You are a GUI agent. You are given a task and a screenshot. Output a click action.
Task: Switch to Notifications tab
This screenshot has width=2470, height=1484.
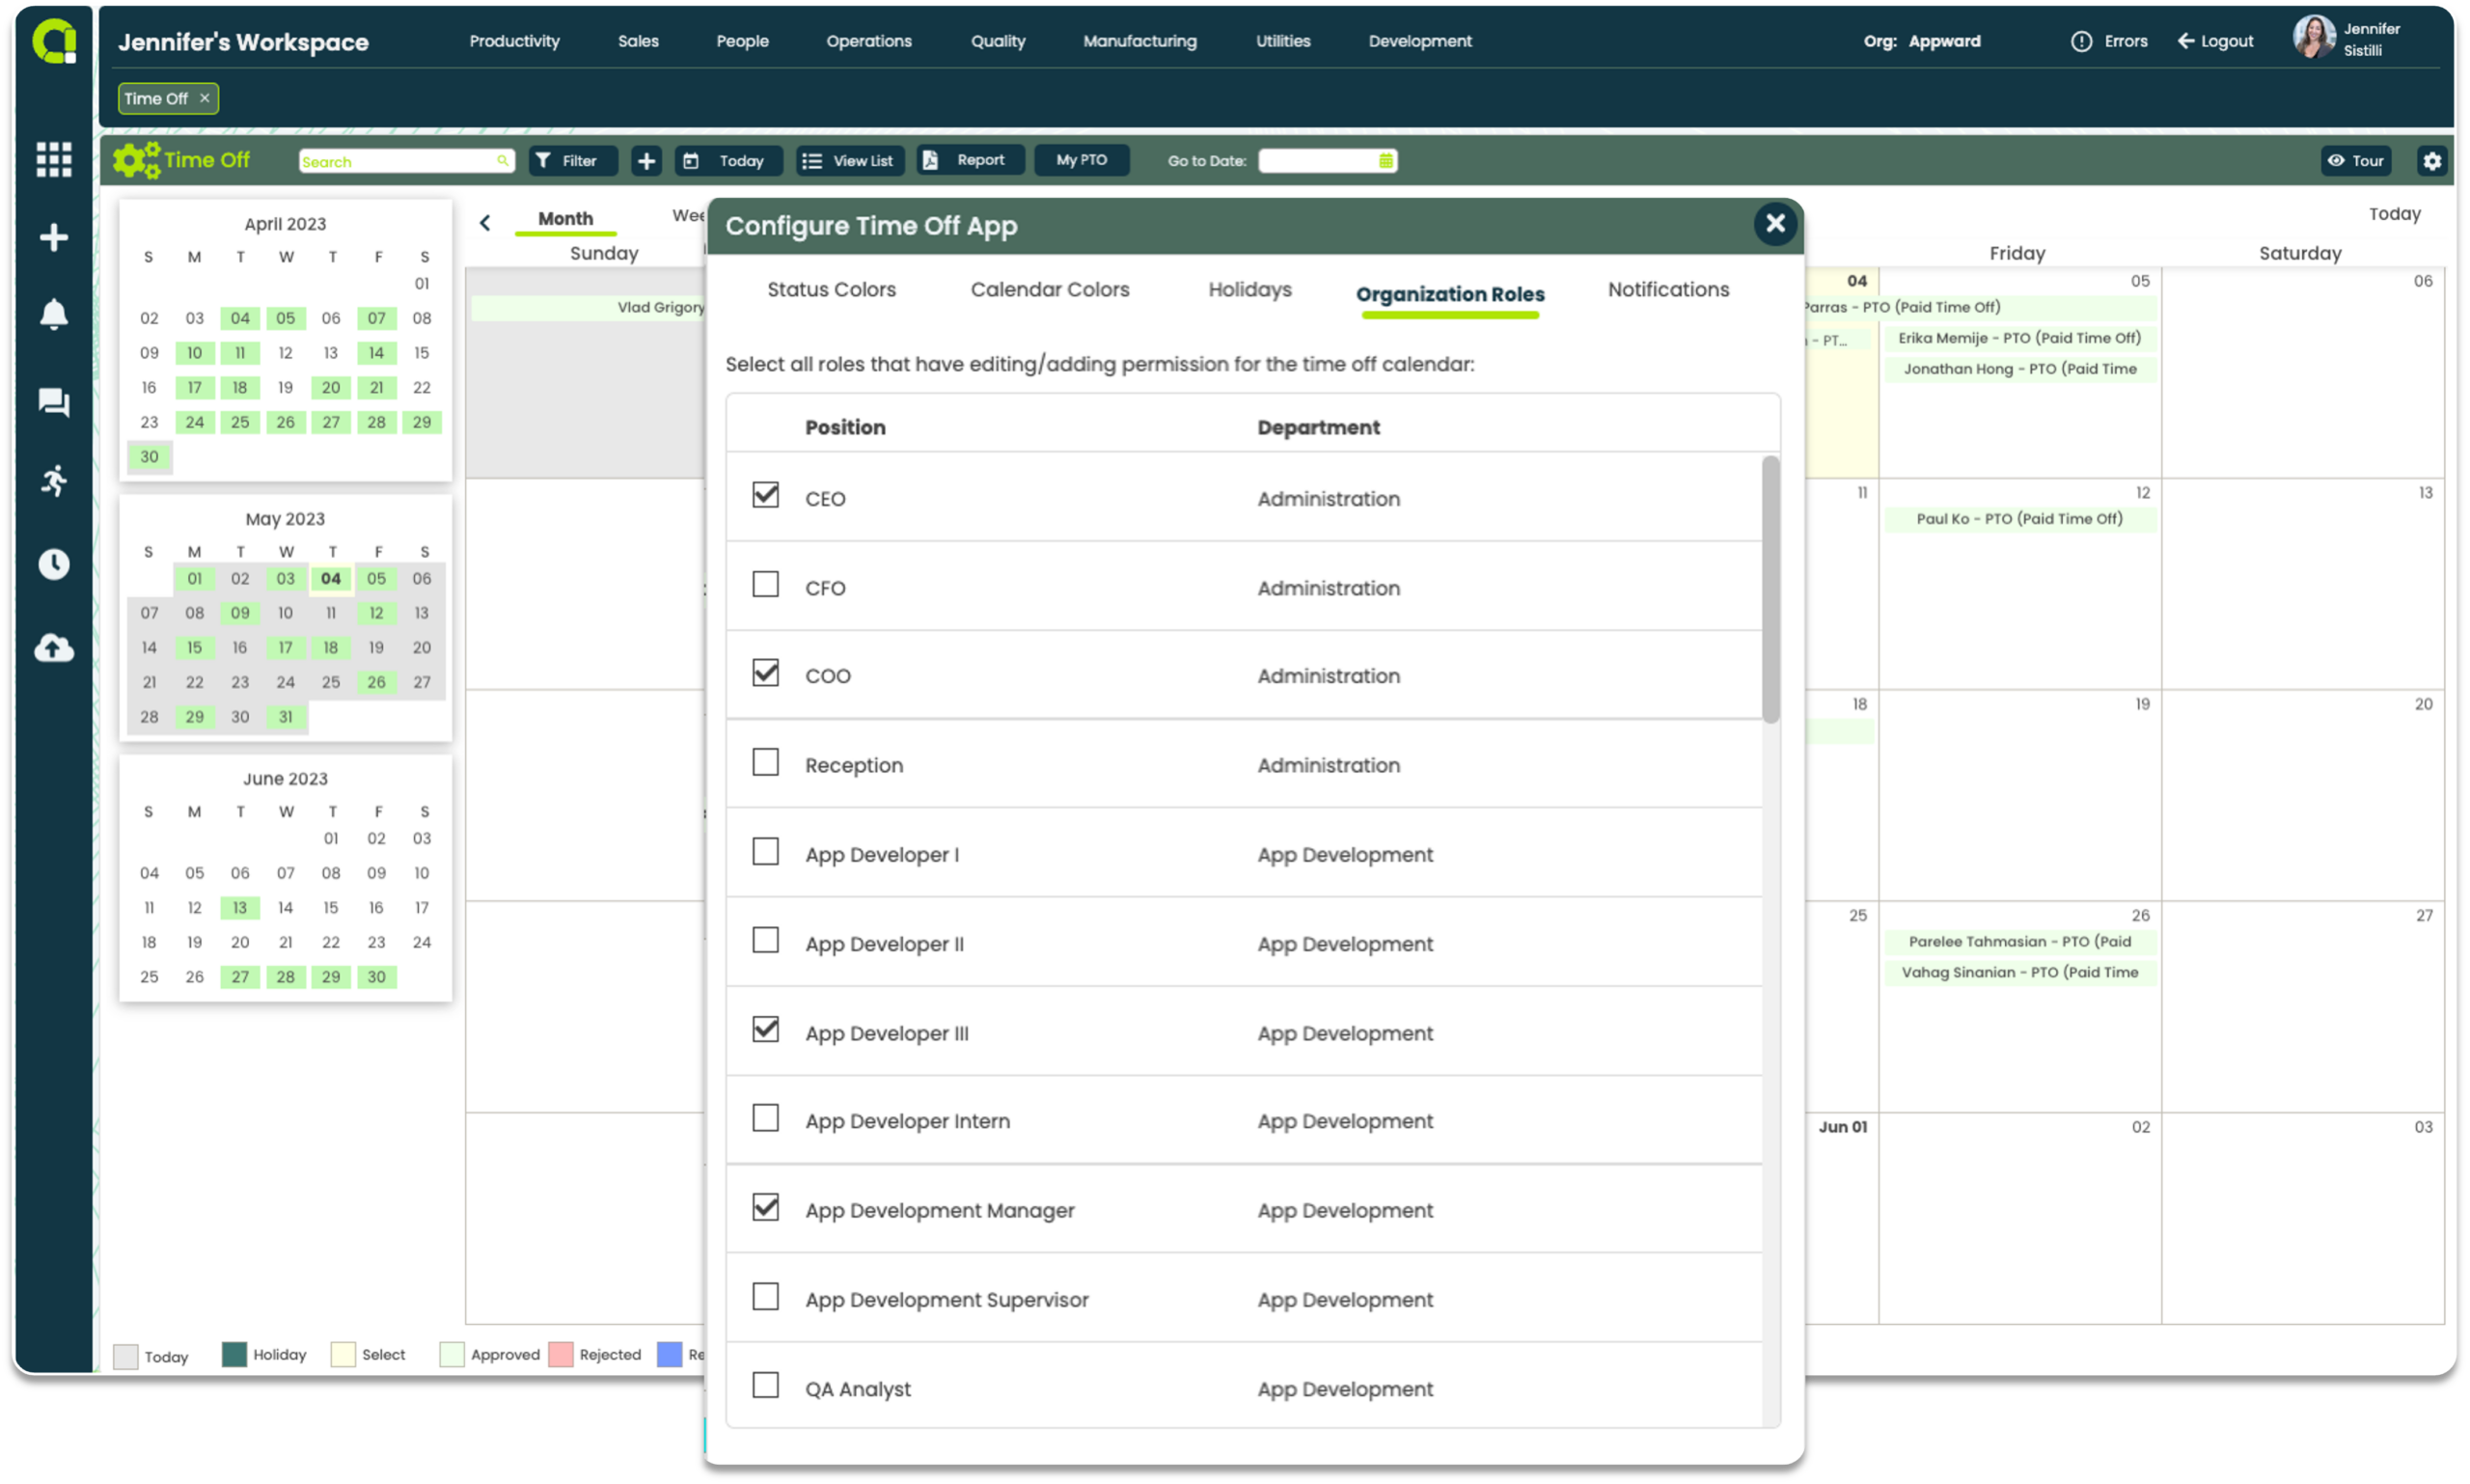tap(1668, 289)
